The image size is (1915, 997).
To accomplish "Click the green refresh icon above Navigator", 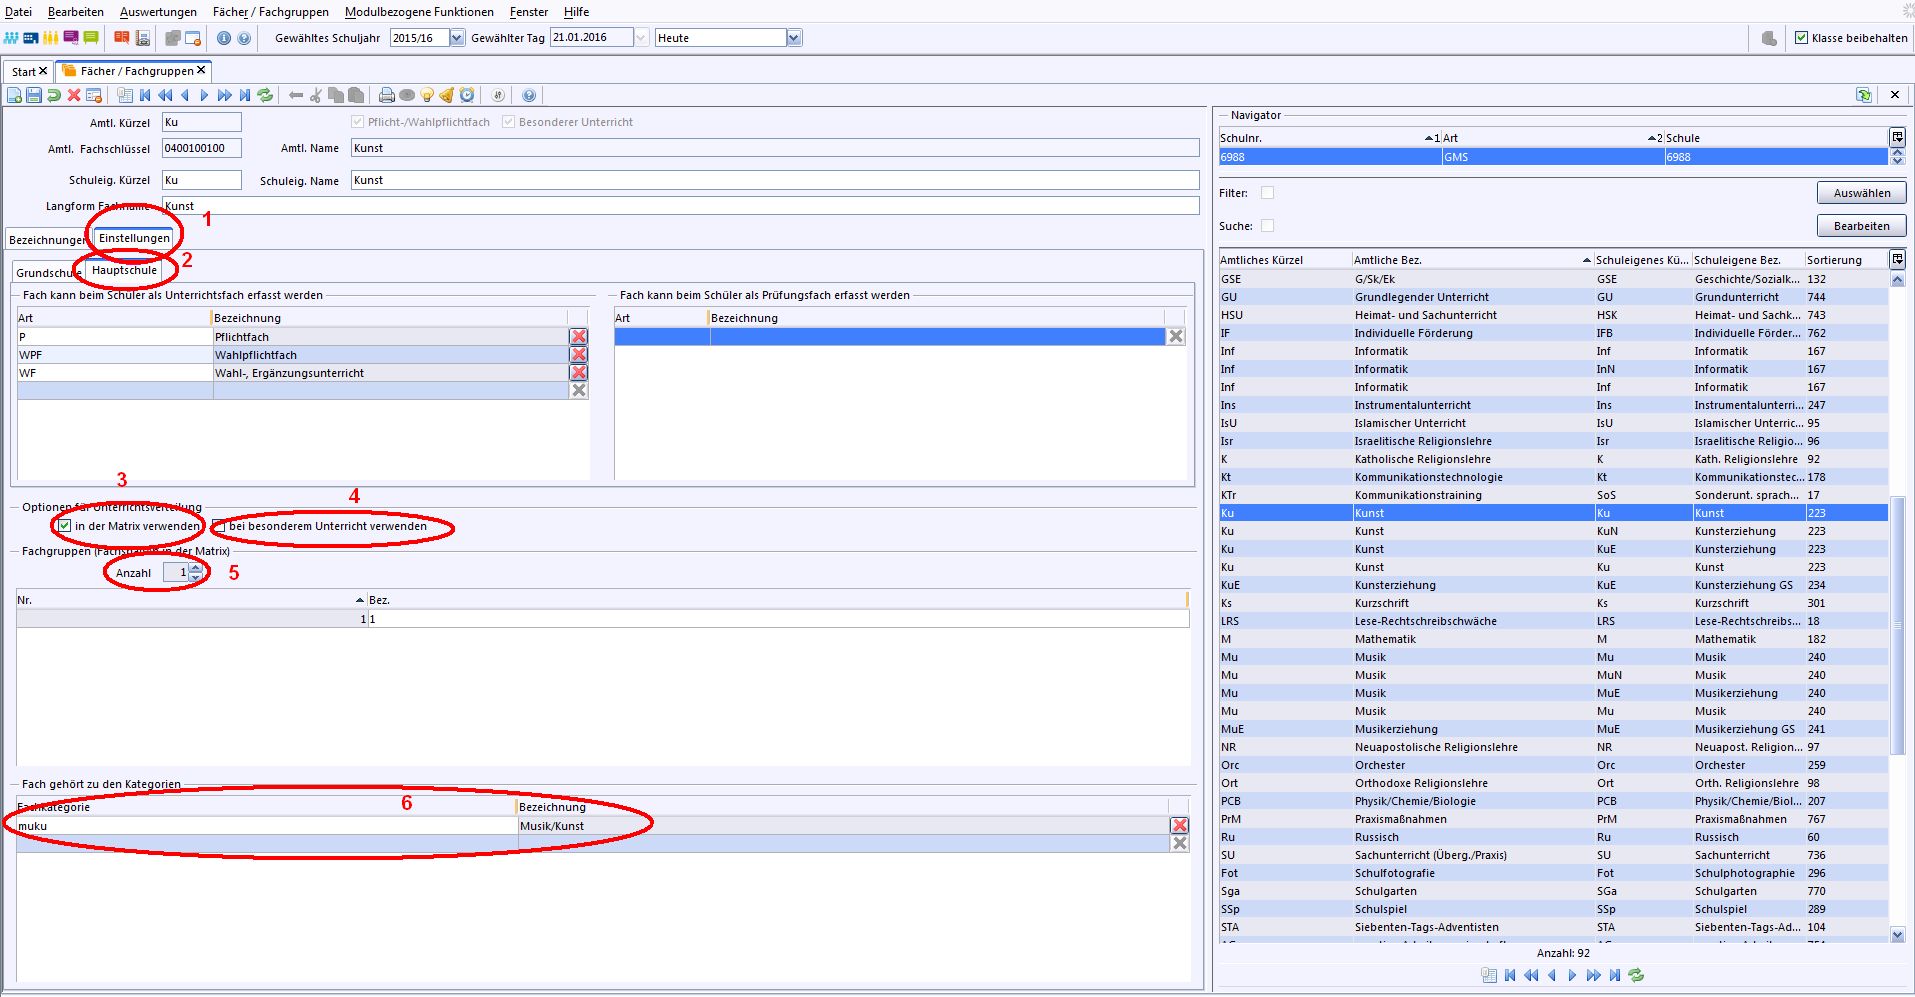I will 1864,95.
